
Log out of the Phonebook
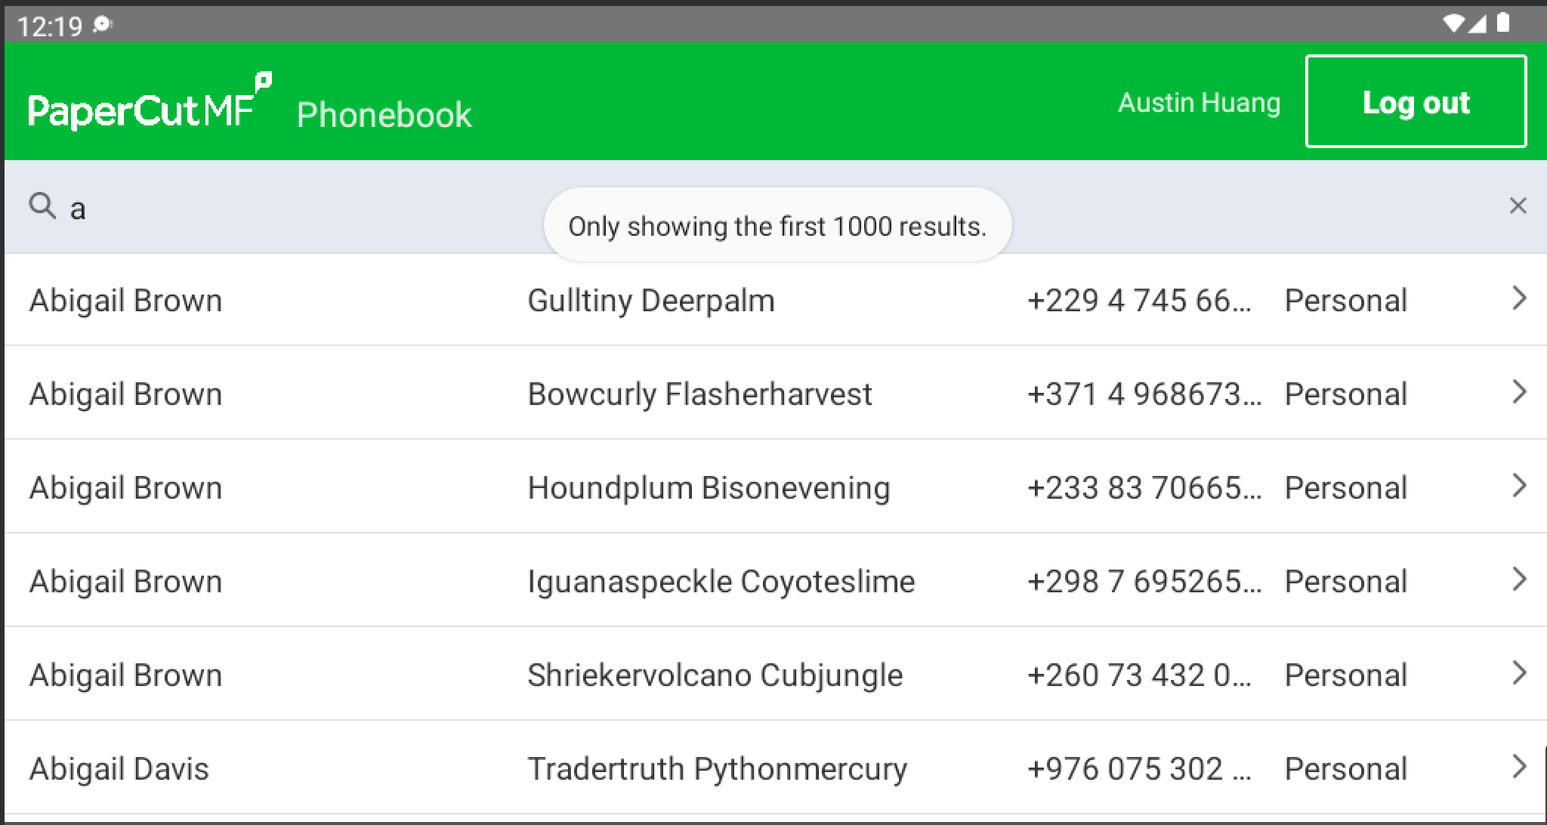(x=1415, y=101)
